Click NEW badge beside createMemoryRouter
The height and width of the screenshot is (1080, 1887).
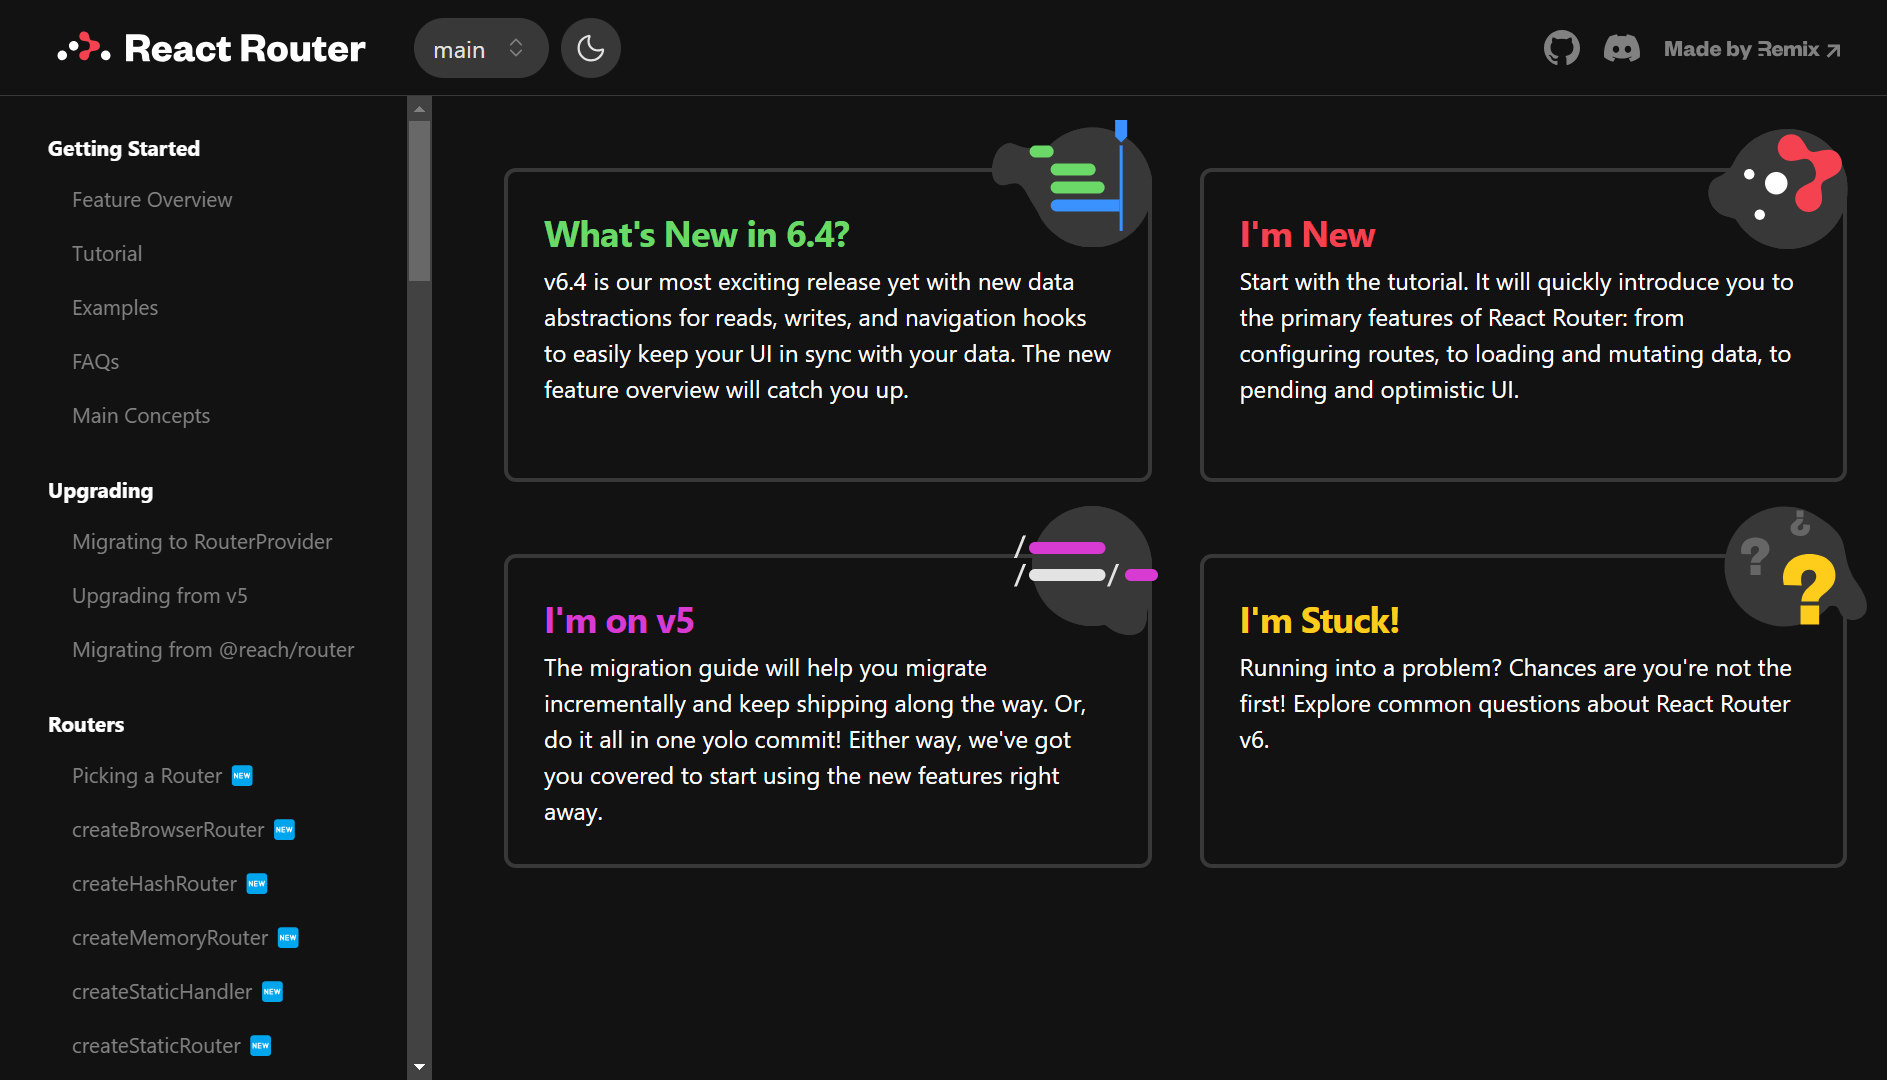point(288,938)
